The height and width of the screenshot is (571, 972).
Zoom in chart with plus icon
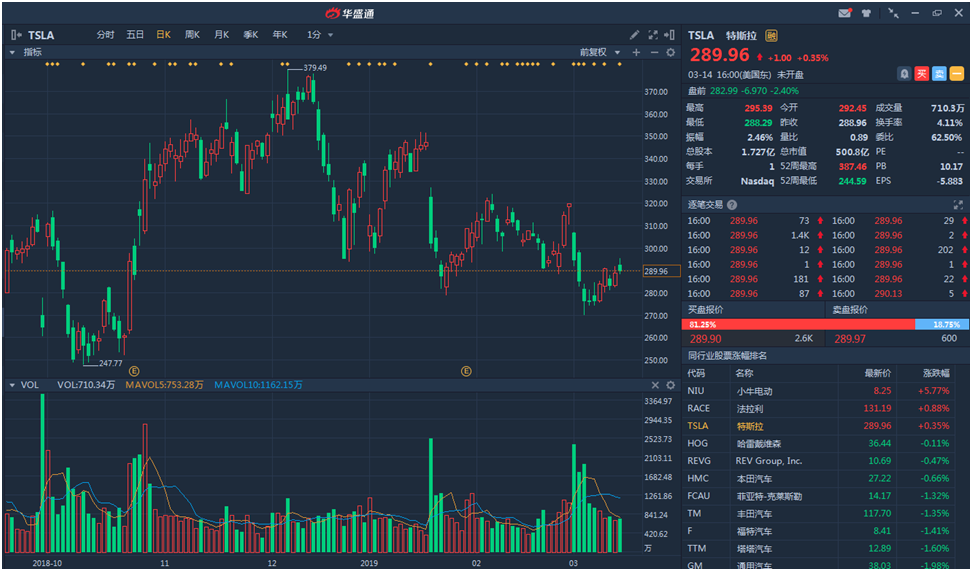point(637,52)
